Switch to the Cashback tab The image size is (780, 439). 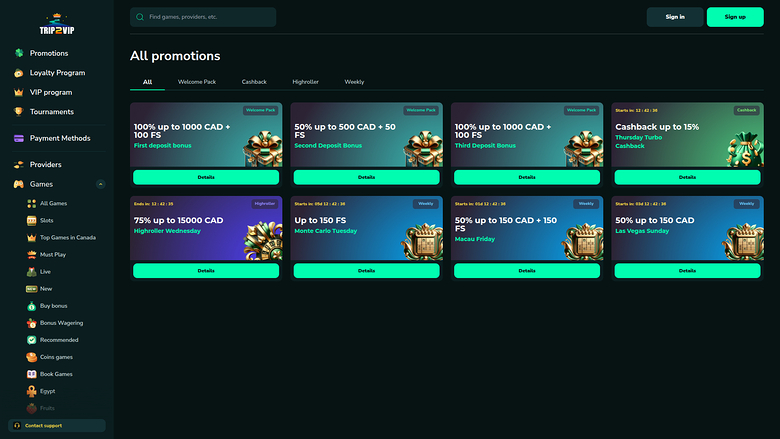(254, 82)
